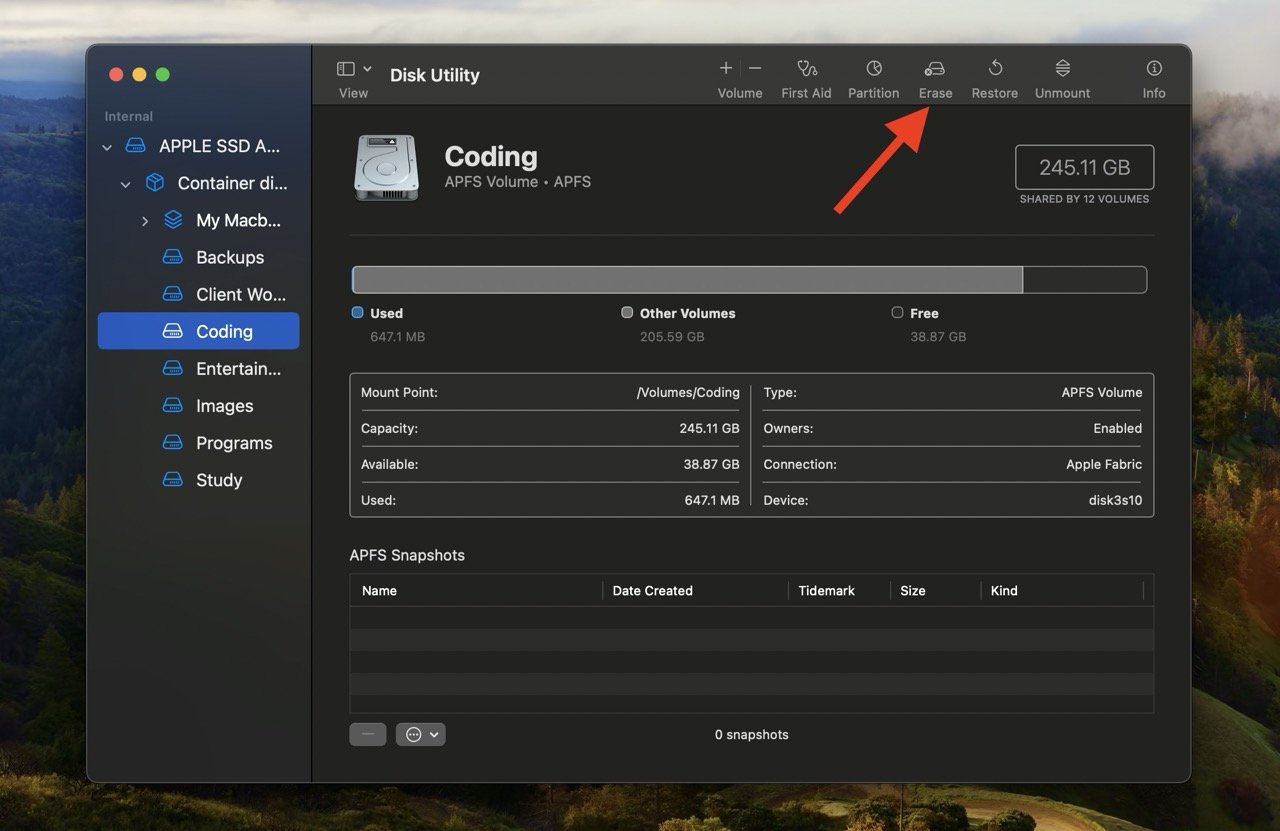Open snapshot actions ellipsis dropdown
Image resolution: width=1280 pixels, height=831 pixels.
tap(421, 735)
